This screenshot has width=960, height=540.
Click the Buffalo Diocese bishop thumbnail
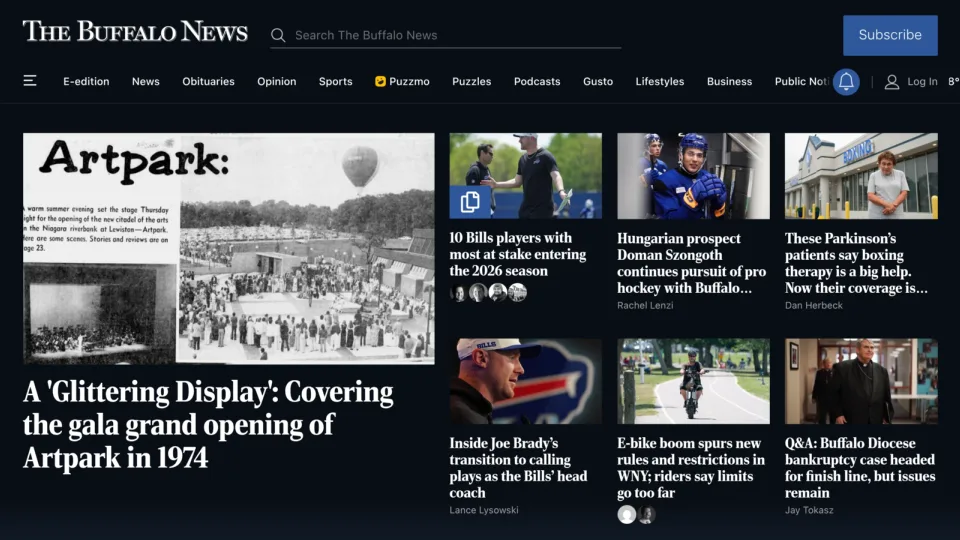pos(861,381)
